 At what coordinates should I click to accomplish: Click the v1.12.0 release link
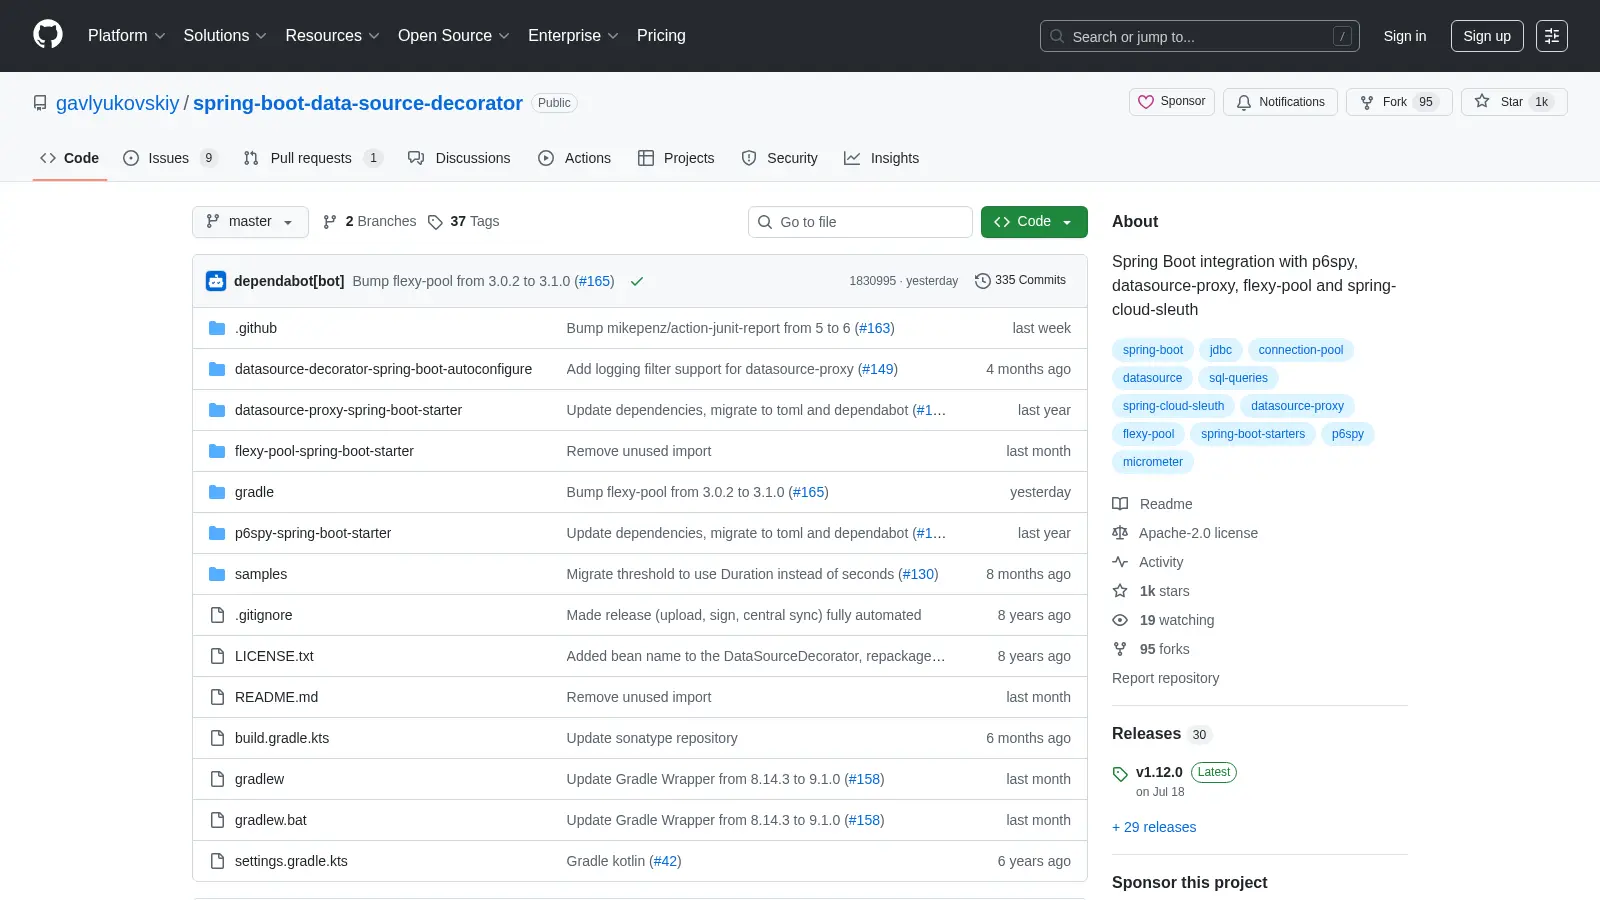(1159, 772)
